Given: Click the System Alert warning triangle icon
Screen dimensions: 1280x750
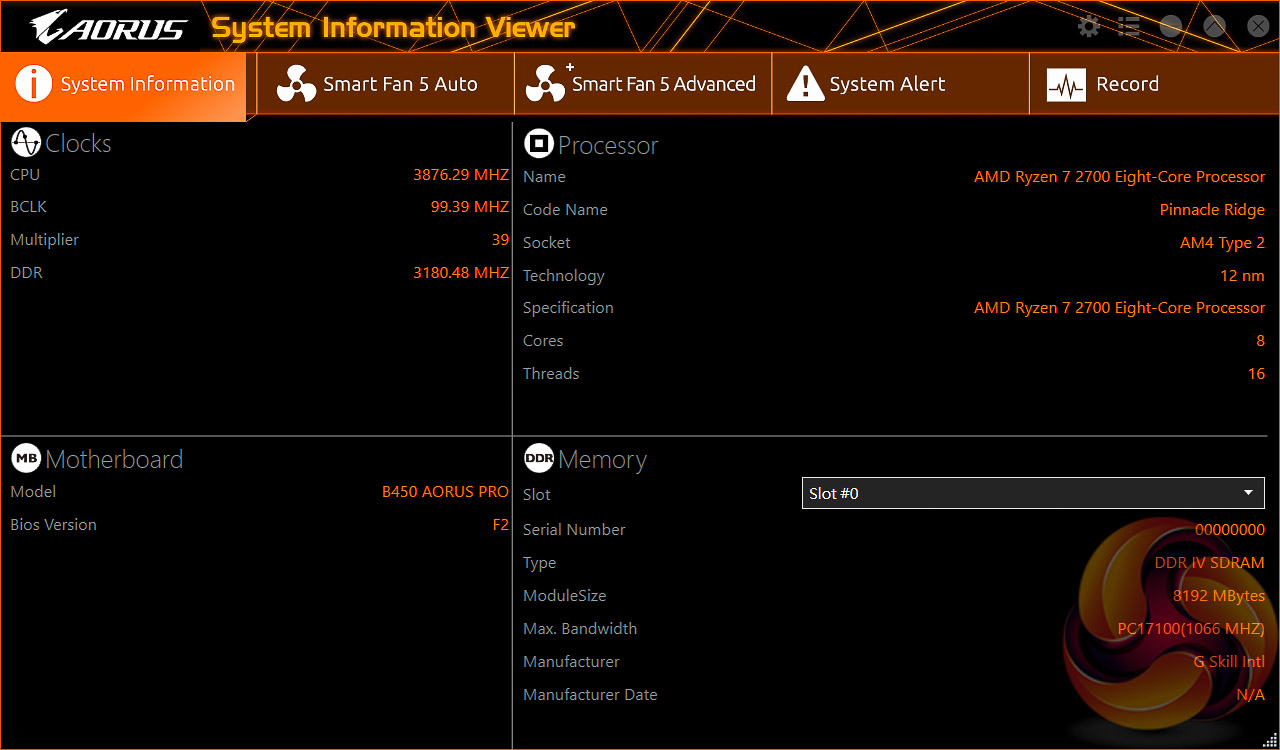Looking at the screenshot, I should 805,85.
